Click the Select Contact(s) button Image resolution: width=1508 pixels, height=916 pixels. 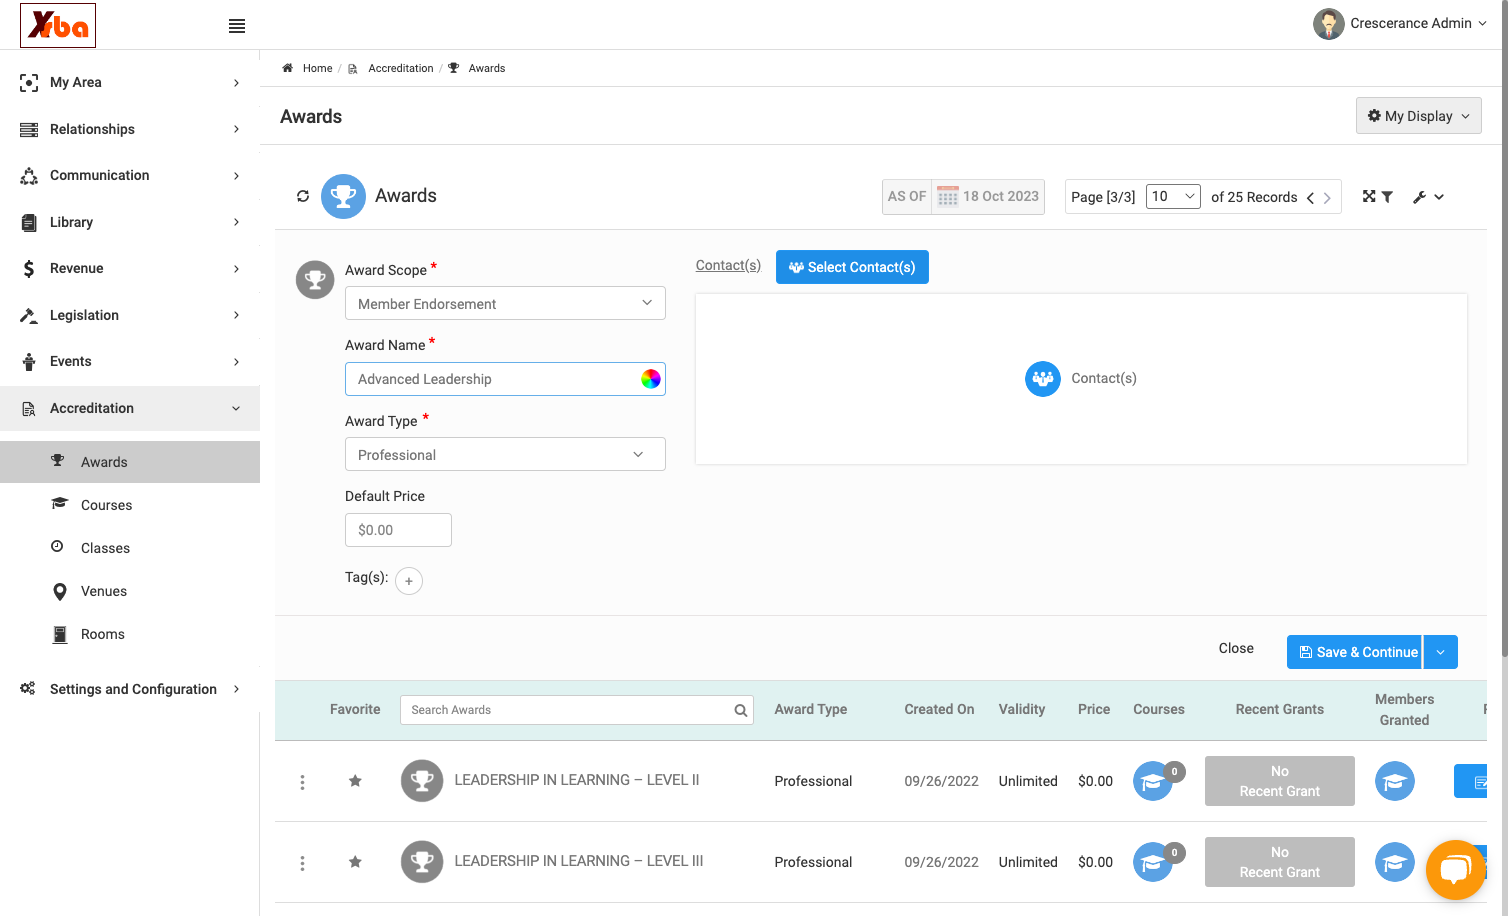[x=852, y=267]
